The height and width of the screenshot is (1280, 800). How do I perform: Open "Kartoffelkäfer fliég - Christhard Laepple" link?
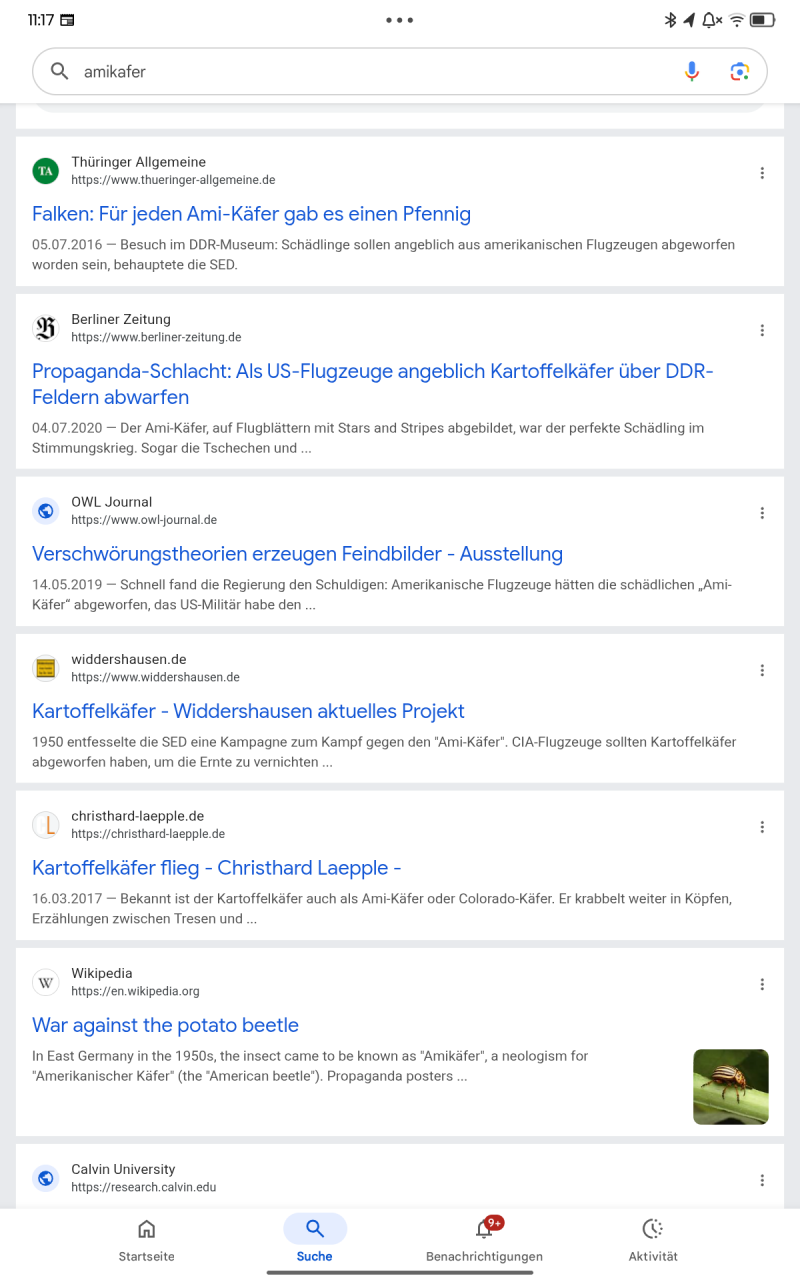216,868
